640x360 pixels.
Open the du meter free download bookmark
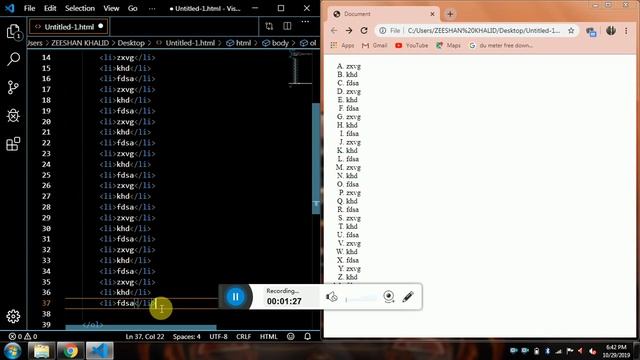(501, 45)
